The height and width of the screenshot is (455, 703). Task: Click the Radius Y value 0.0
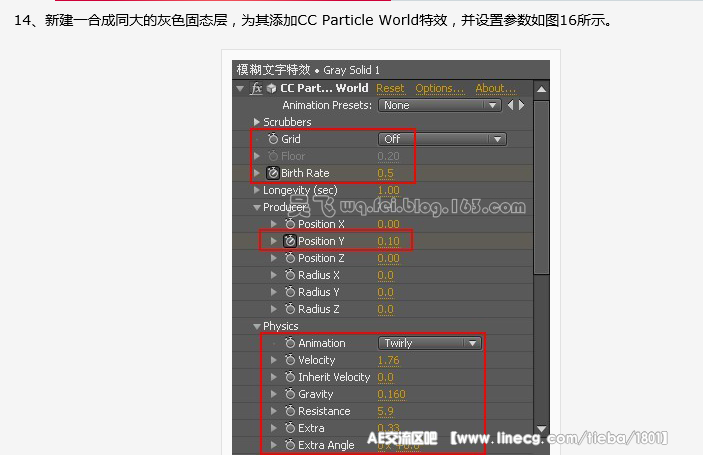click(x=386, y=293)
